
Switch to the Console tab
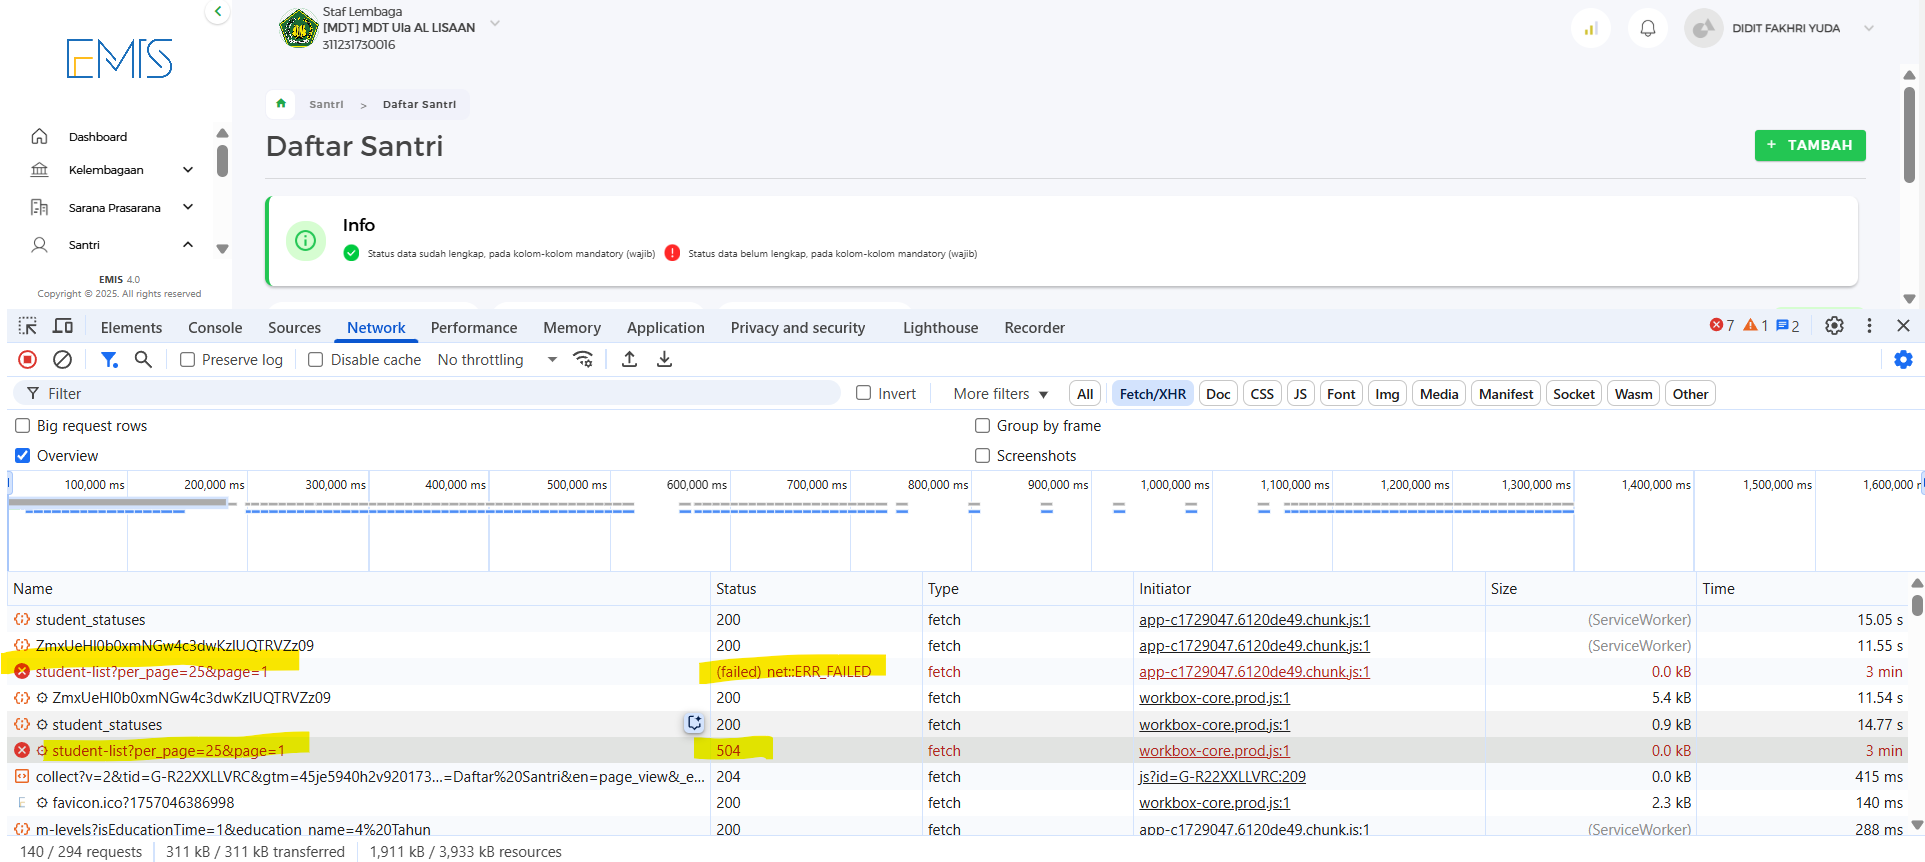215,328
